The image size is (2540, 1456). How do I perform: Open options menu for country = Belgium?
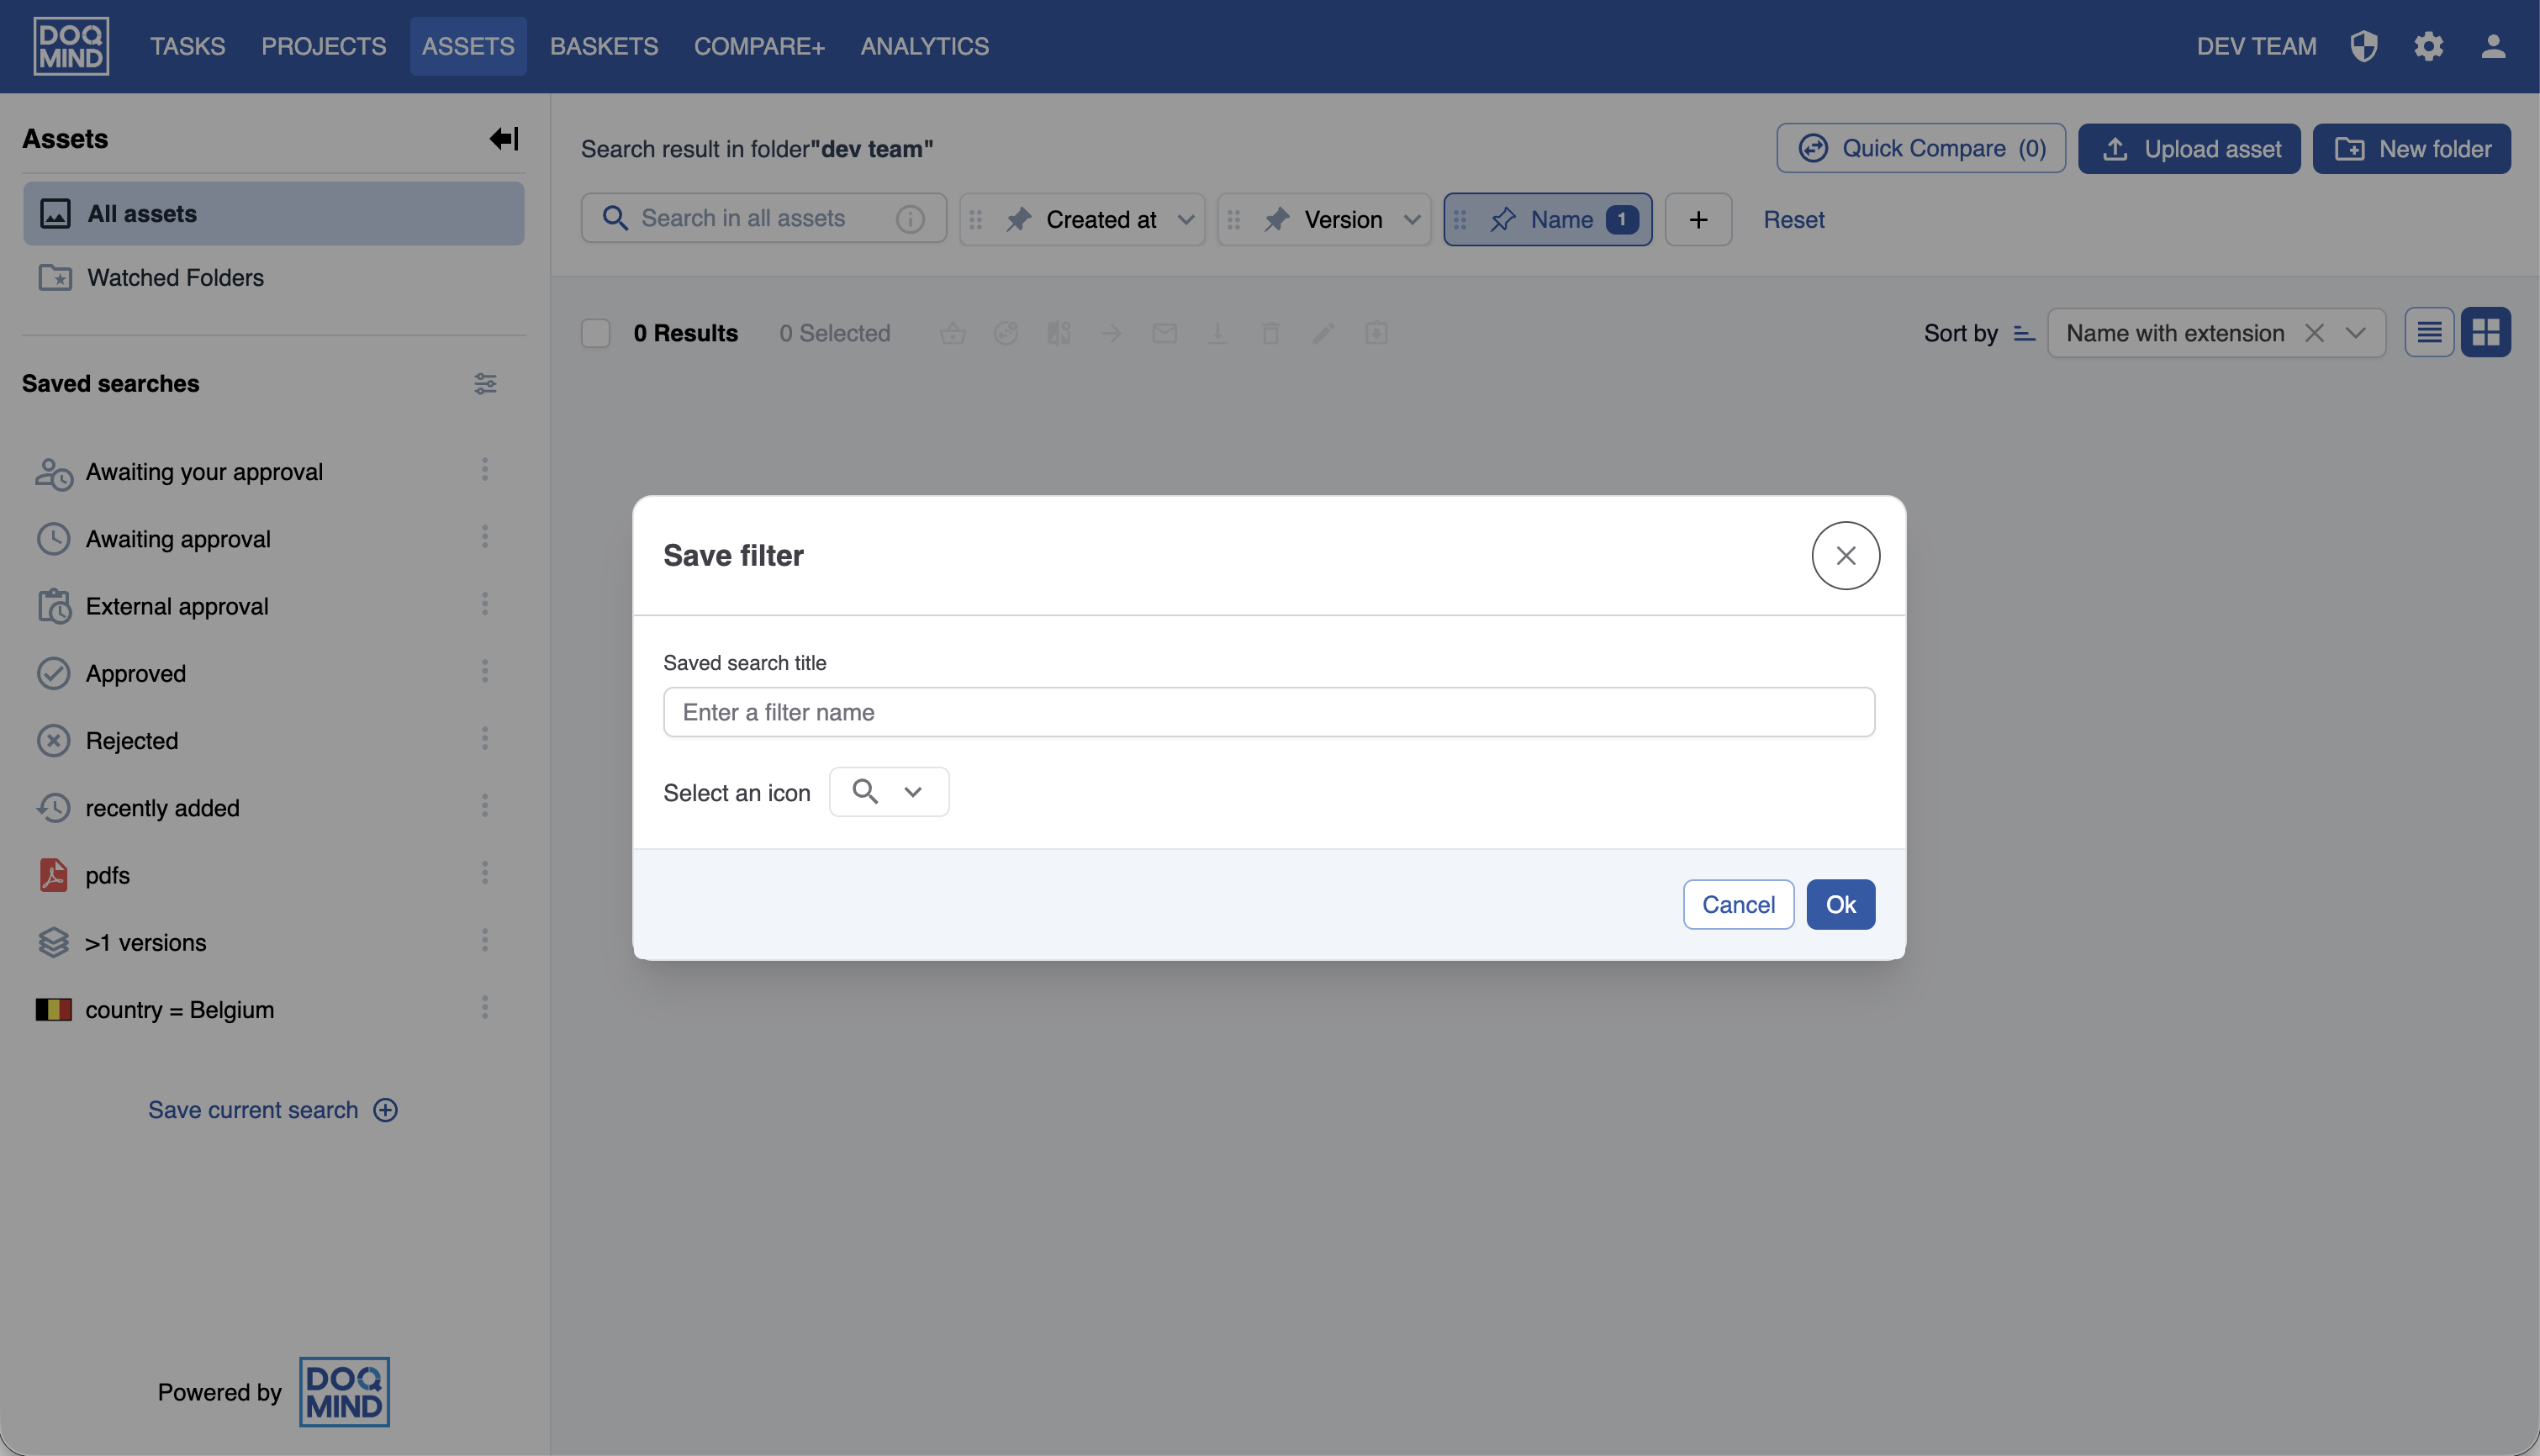point(485,1008)
